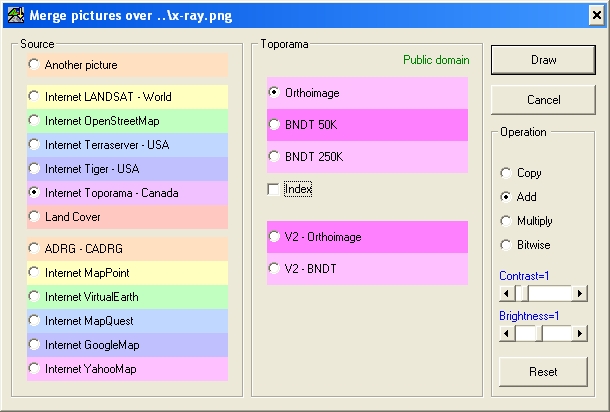
Task: Set operation to Bitwise
Action: click(x=525, y=245)
